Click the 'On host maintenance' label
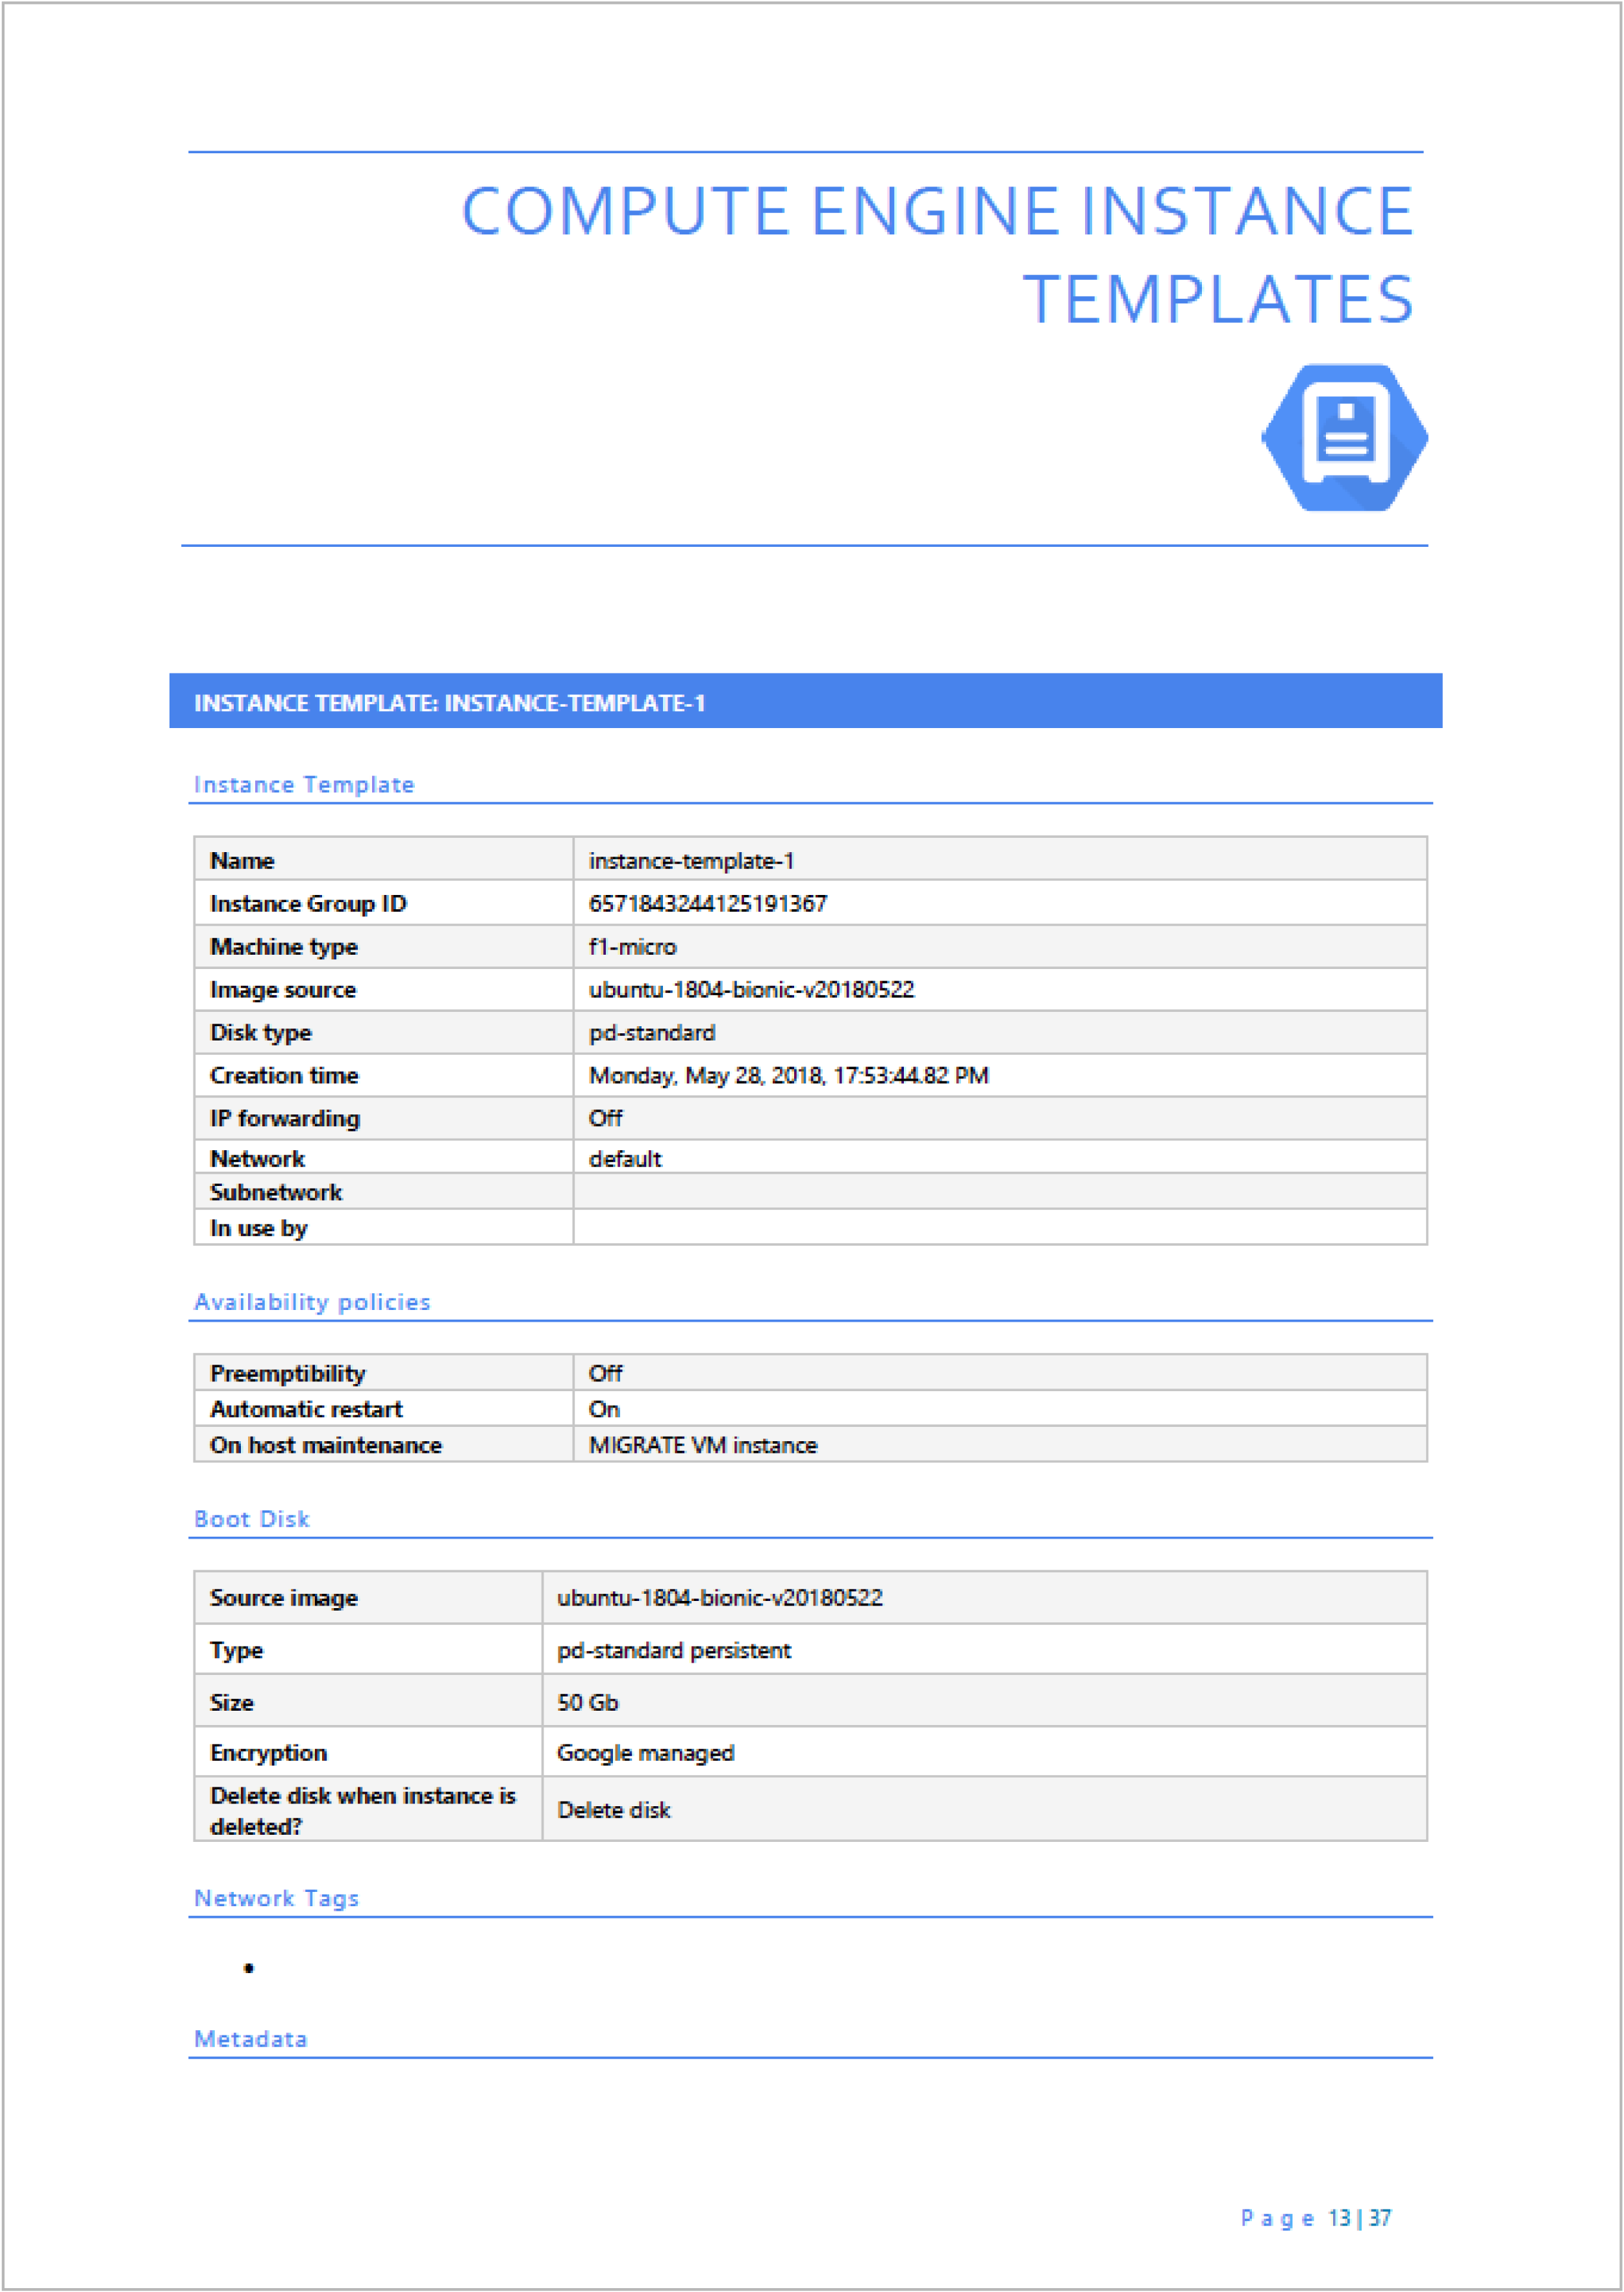 point(326,1446)
